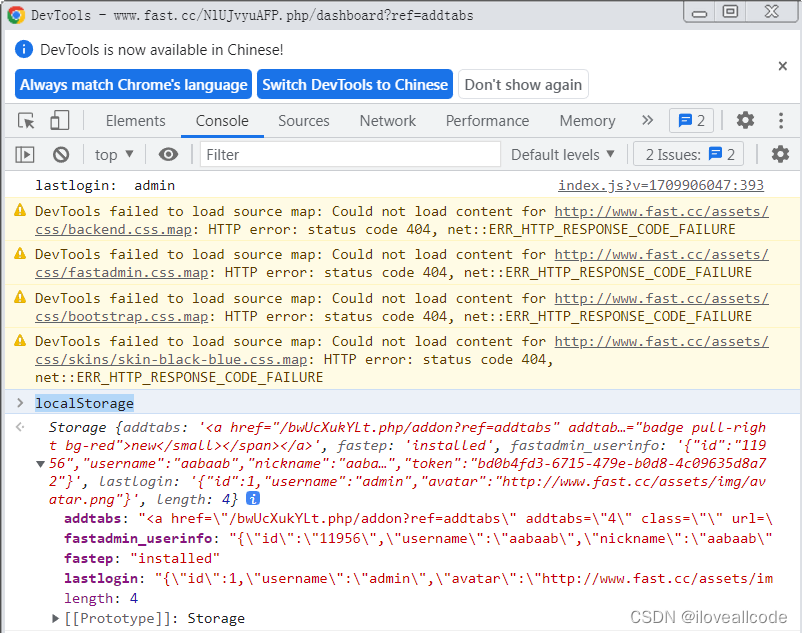This screenshot has width=802, height=633.
Task: Open console settings gear next to Issues
Action: pos(780,154)
